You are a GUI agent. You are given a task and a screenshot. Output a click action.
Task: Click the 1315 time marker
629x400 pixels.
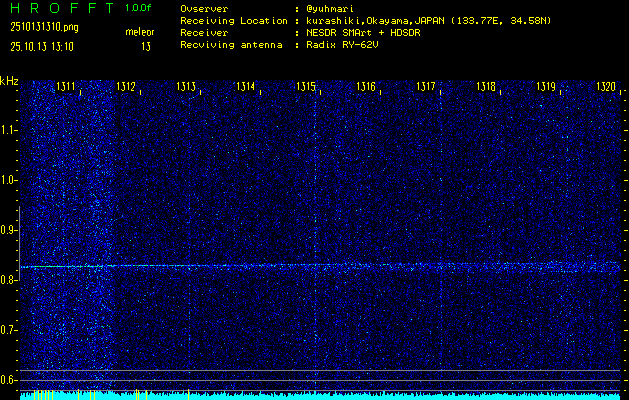[306, 88]
